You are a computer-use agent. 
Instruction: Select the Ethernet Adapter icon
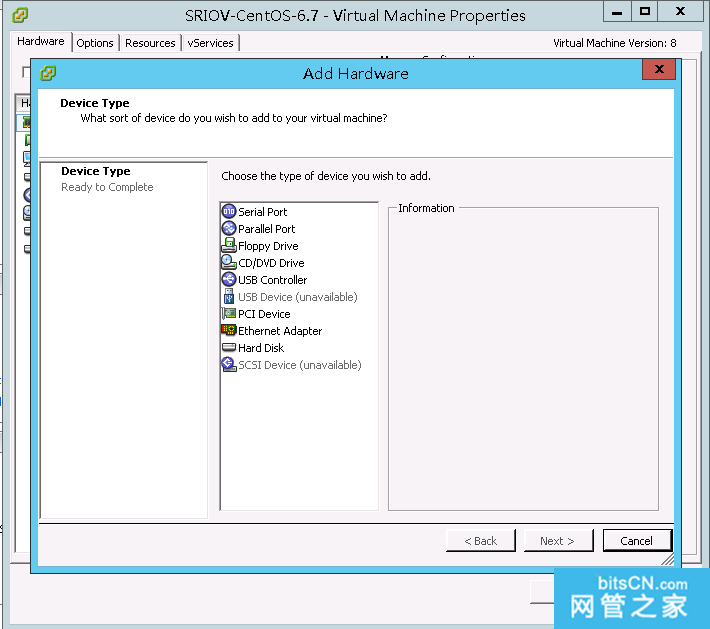(x=229, y=330)
